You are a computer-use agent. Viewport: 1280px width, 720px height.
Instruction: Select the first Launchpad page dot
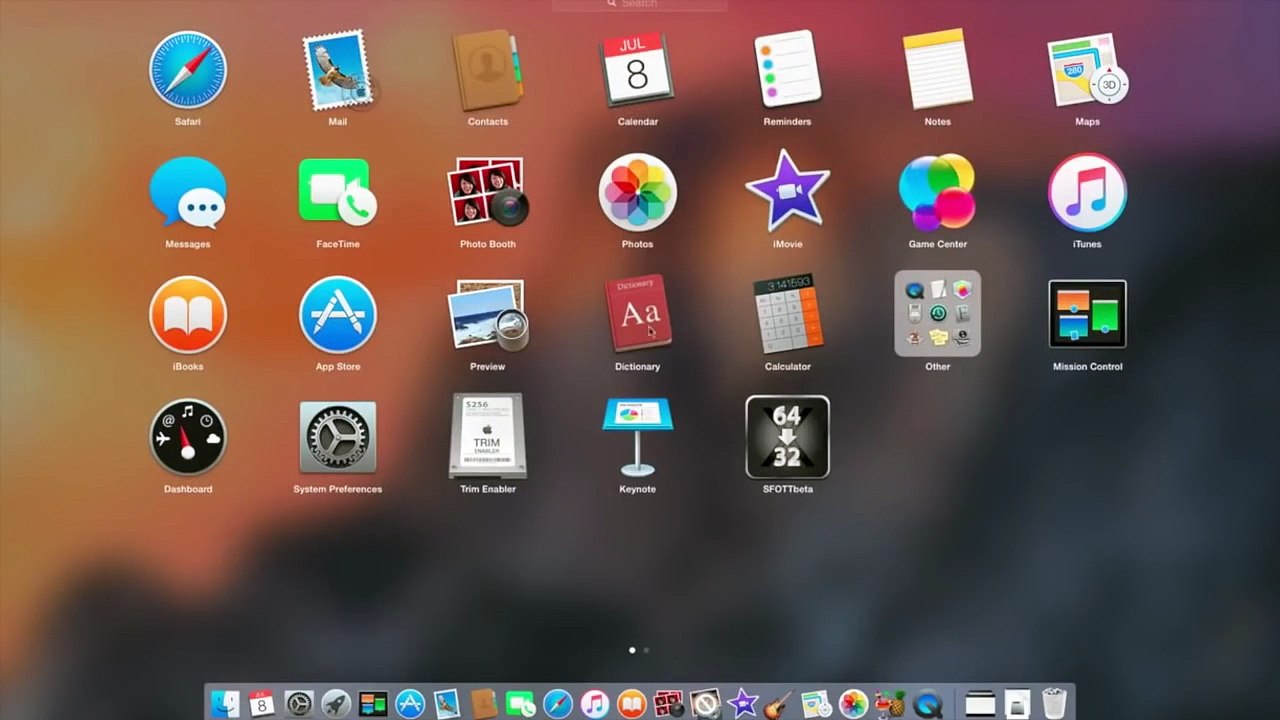pyautogui.click(x=632, y=650)
